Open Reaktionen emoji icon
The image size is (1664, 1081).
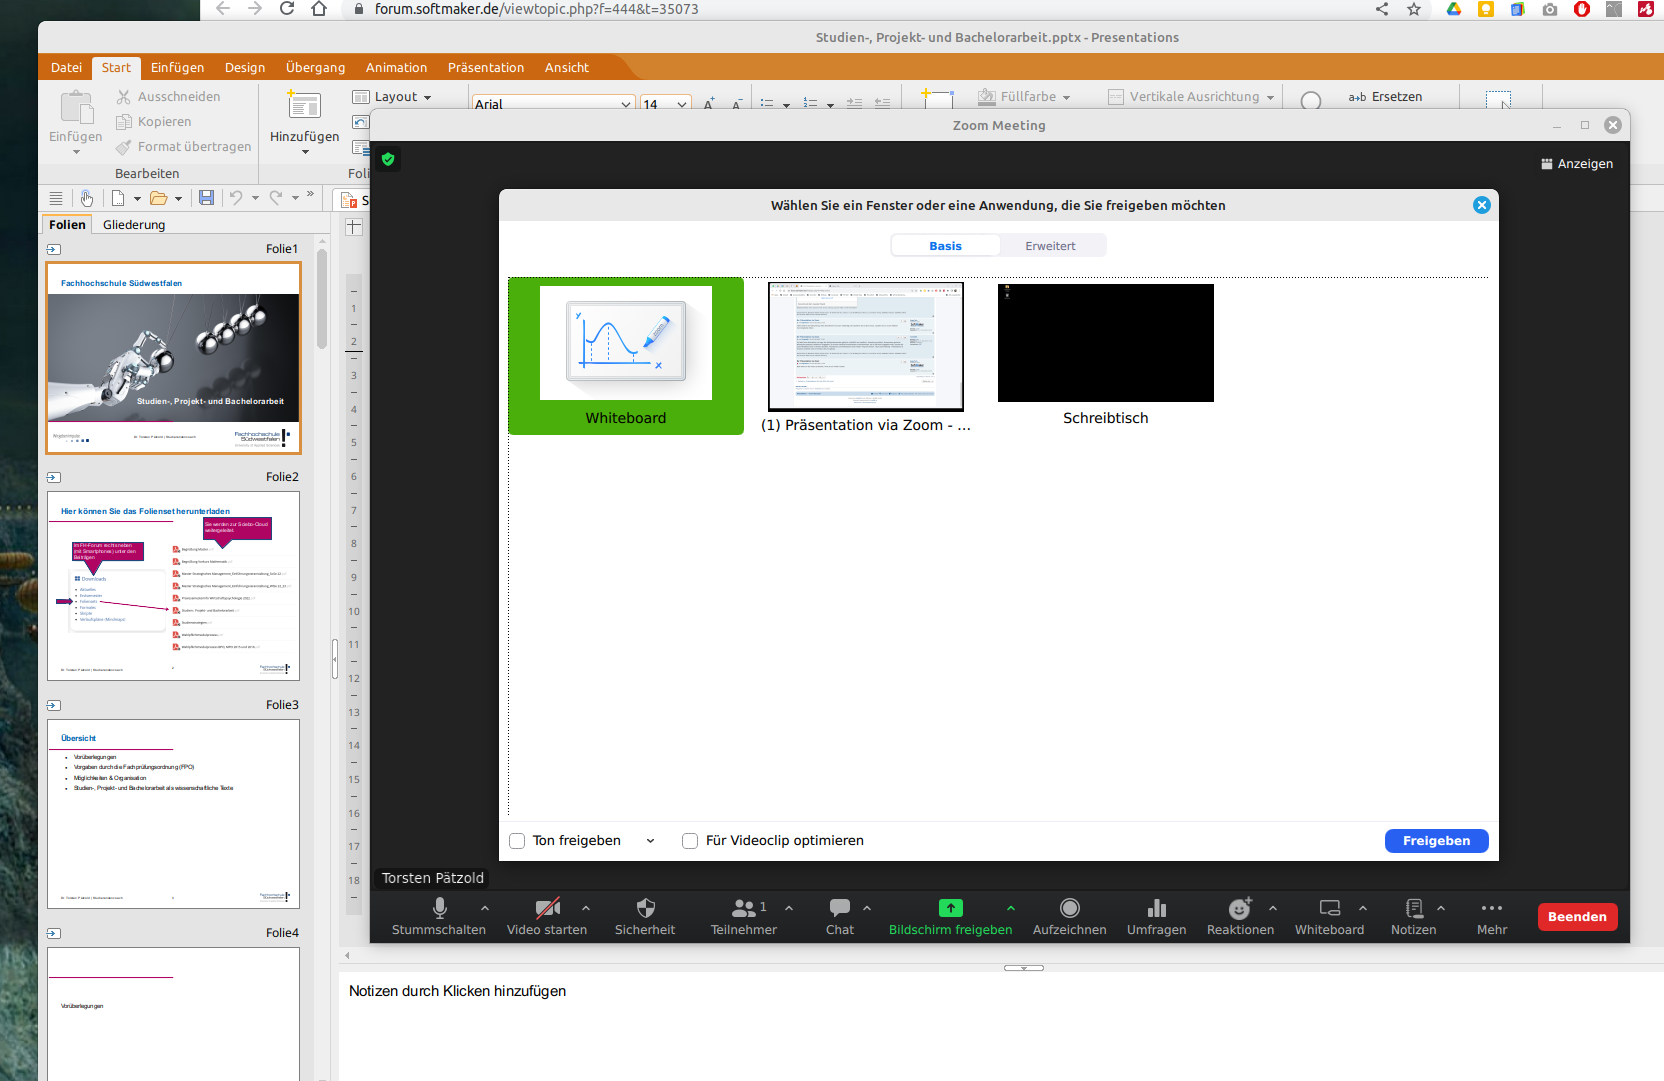pyautogui.click(x=1240, y=908)
